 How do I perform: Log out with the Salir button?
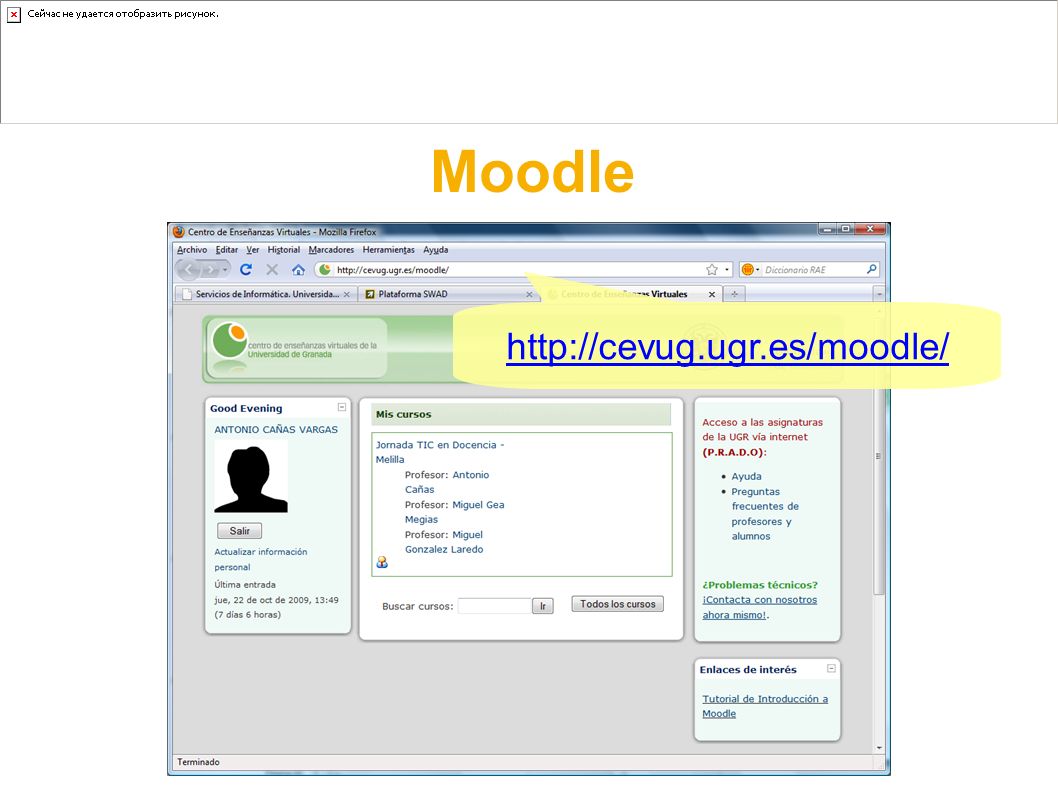click(240, 531)
